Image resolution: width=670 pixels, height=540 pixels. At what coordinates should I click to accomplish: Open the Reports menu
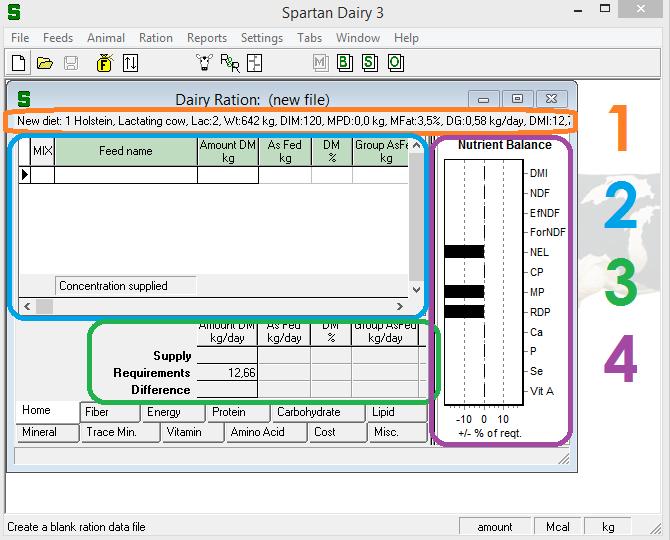[x=207, y=38]
